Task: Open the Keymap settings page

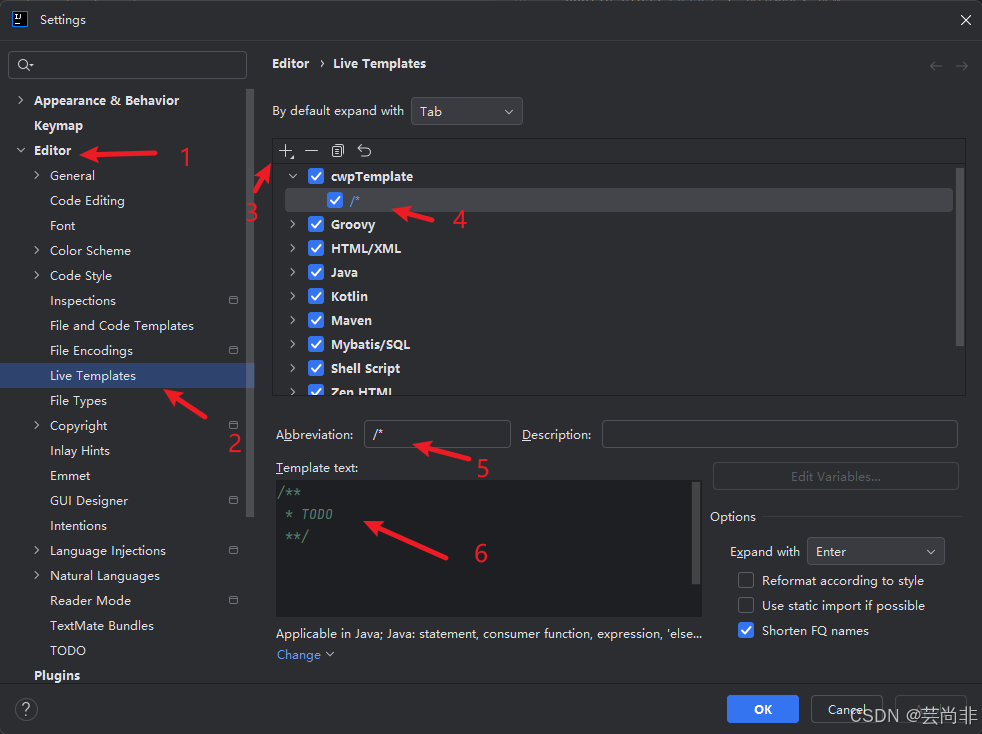Action: 58,126
